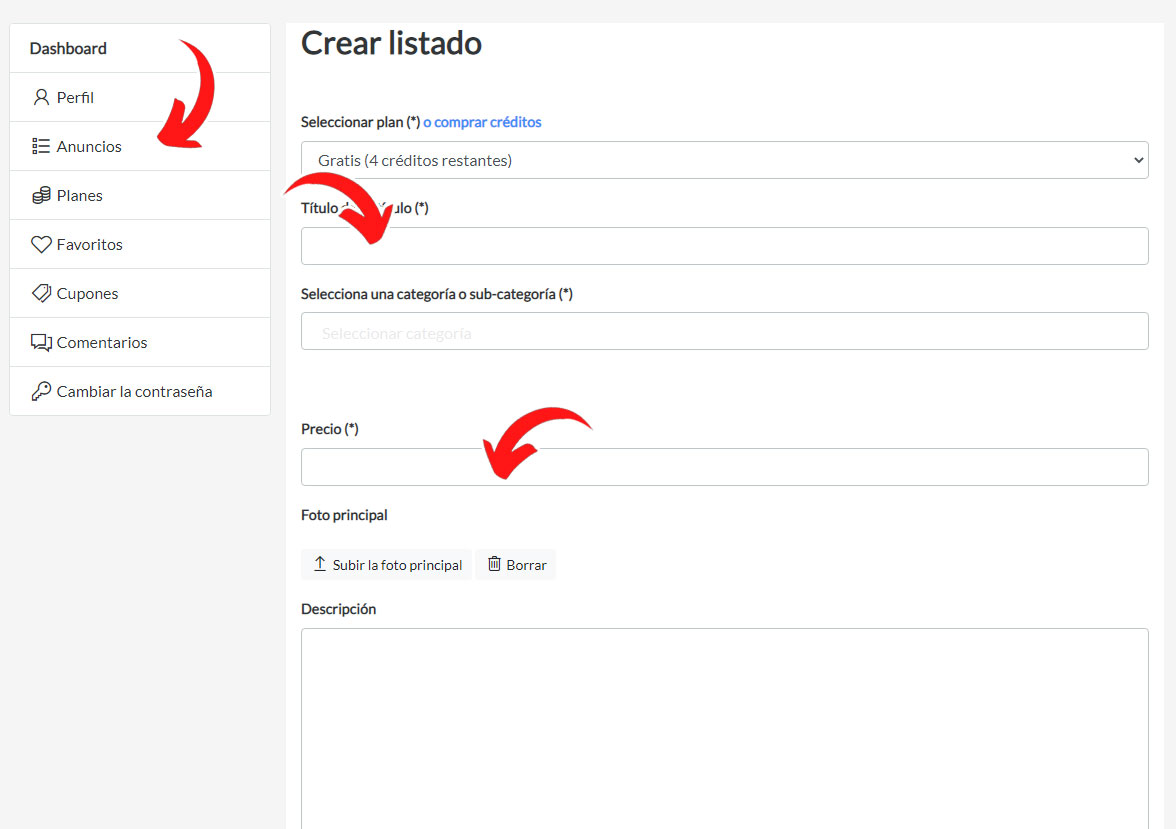Go to Anuncios in sidebar
Viewport: 1176px width, 829px height.
tap(140, 146)
